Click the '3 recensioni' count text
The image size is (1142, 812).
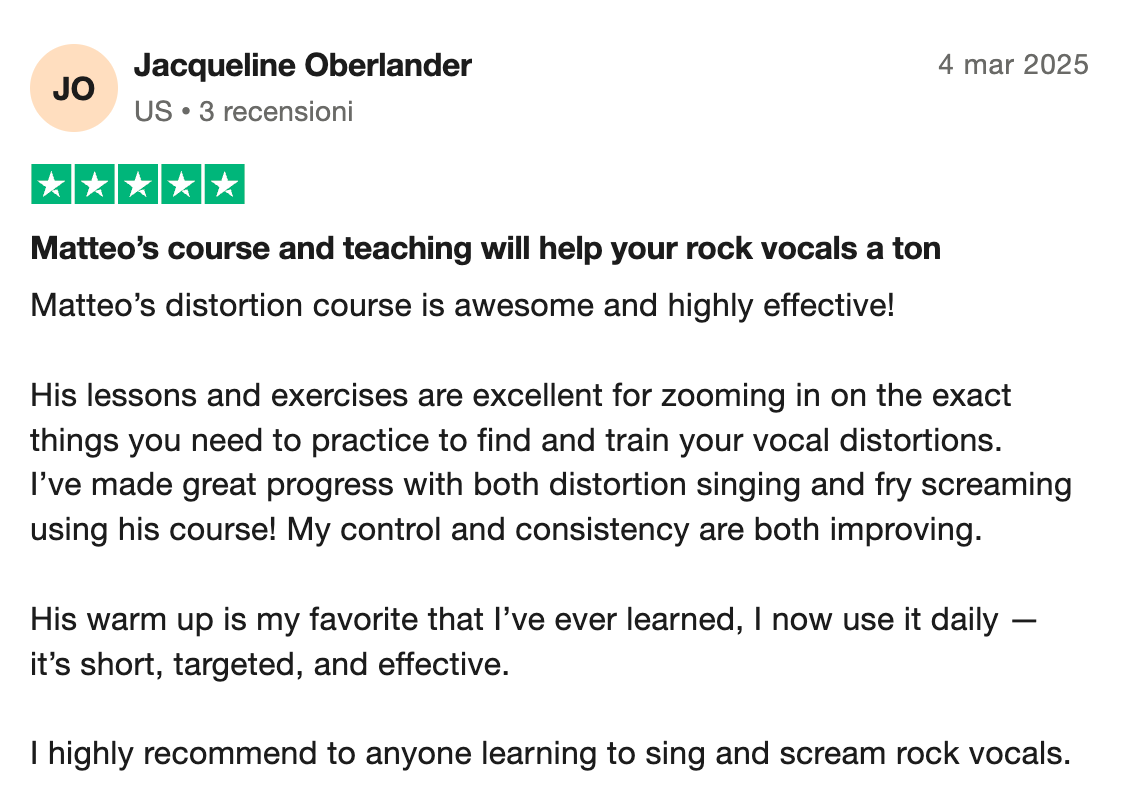click(x=276, y=111)
